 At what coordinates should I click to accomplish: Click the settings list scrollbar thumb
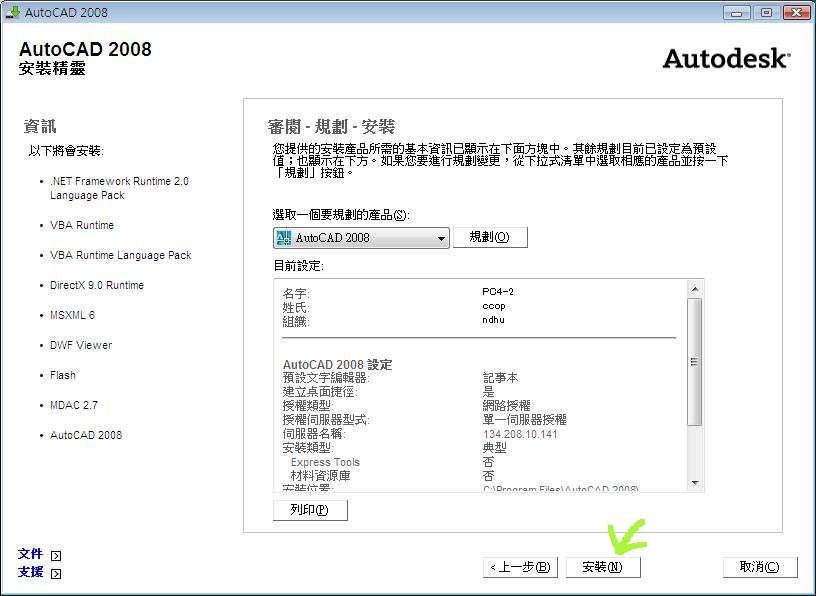[x=695, y=362]
